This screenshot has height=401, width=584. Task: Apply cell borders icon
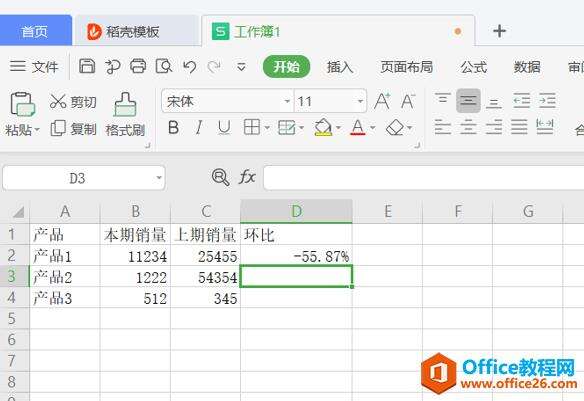(x=252, y=127)
